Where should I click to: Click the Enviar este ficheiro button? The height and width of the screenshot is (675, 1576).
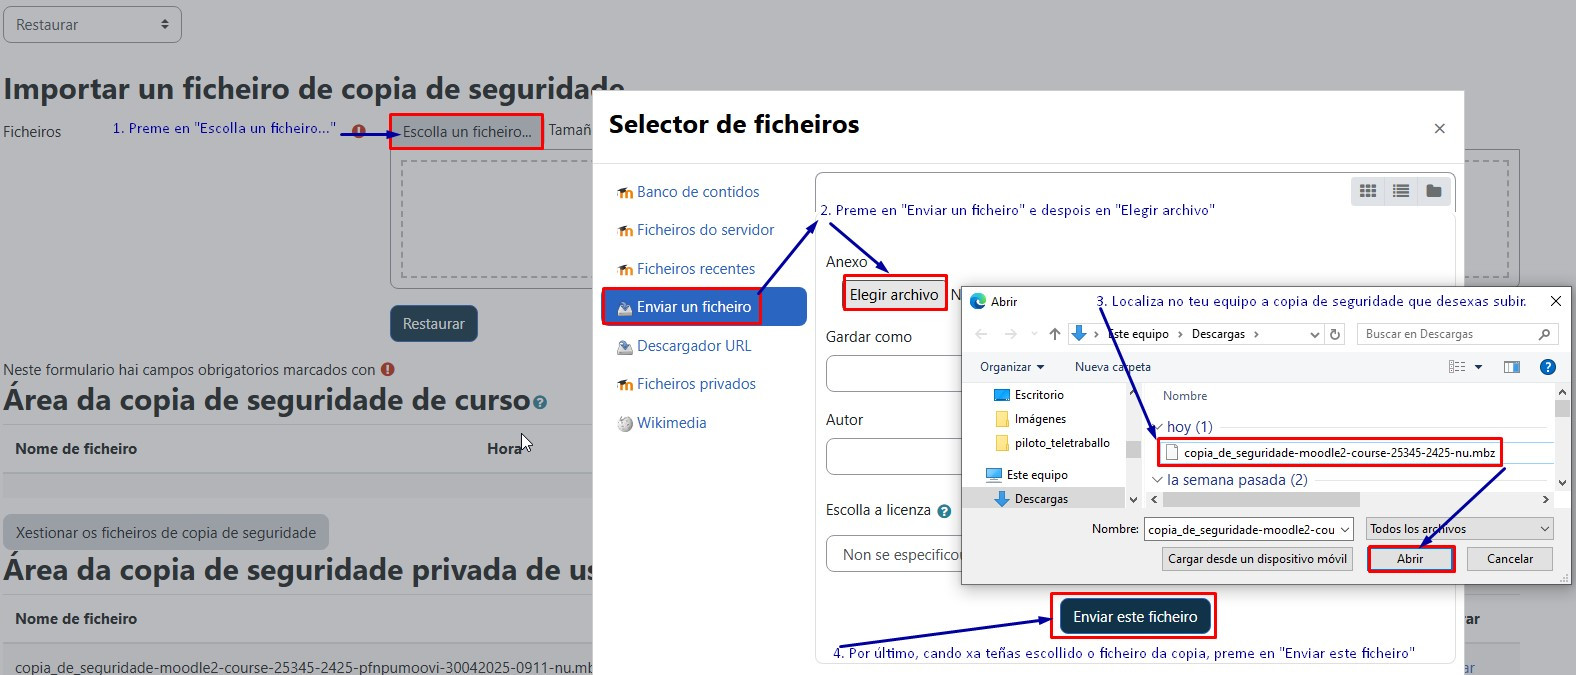click(1135, 617)
